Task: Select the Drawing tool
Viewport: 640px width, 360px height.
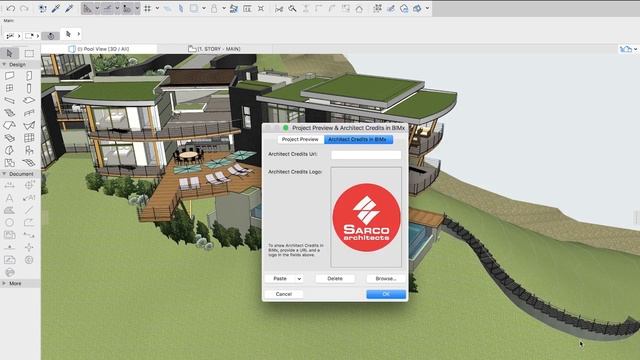Action: (9, 235)
